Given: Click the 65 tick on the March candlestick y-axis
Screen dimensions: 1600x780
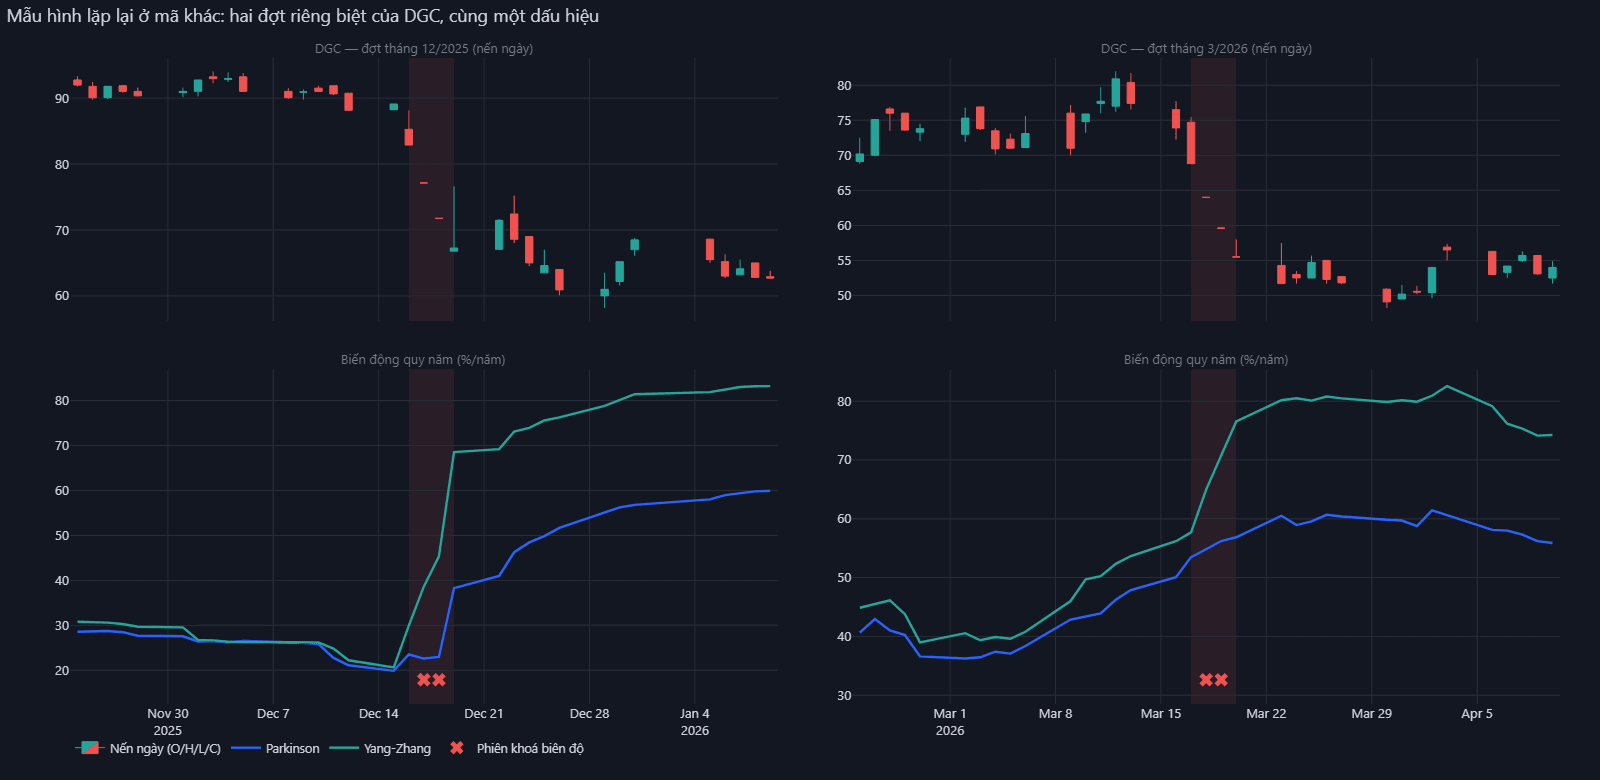Looking at the screenshot, I should (x=844, y=190).
